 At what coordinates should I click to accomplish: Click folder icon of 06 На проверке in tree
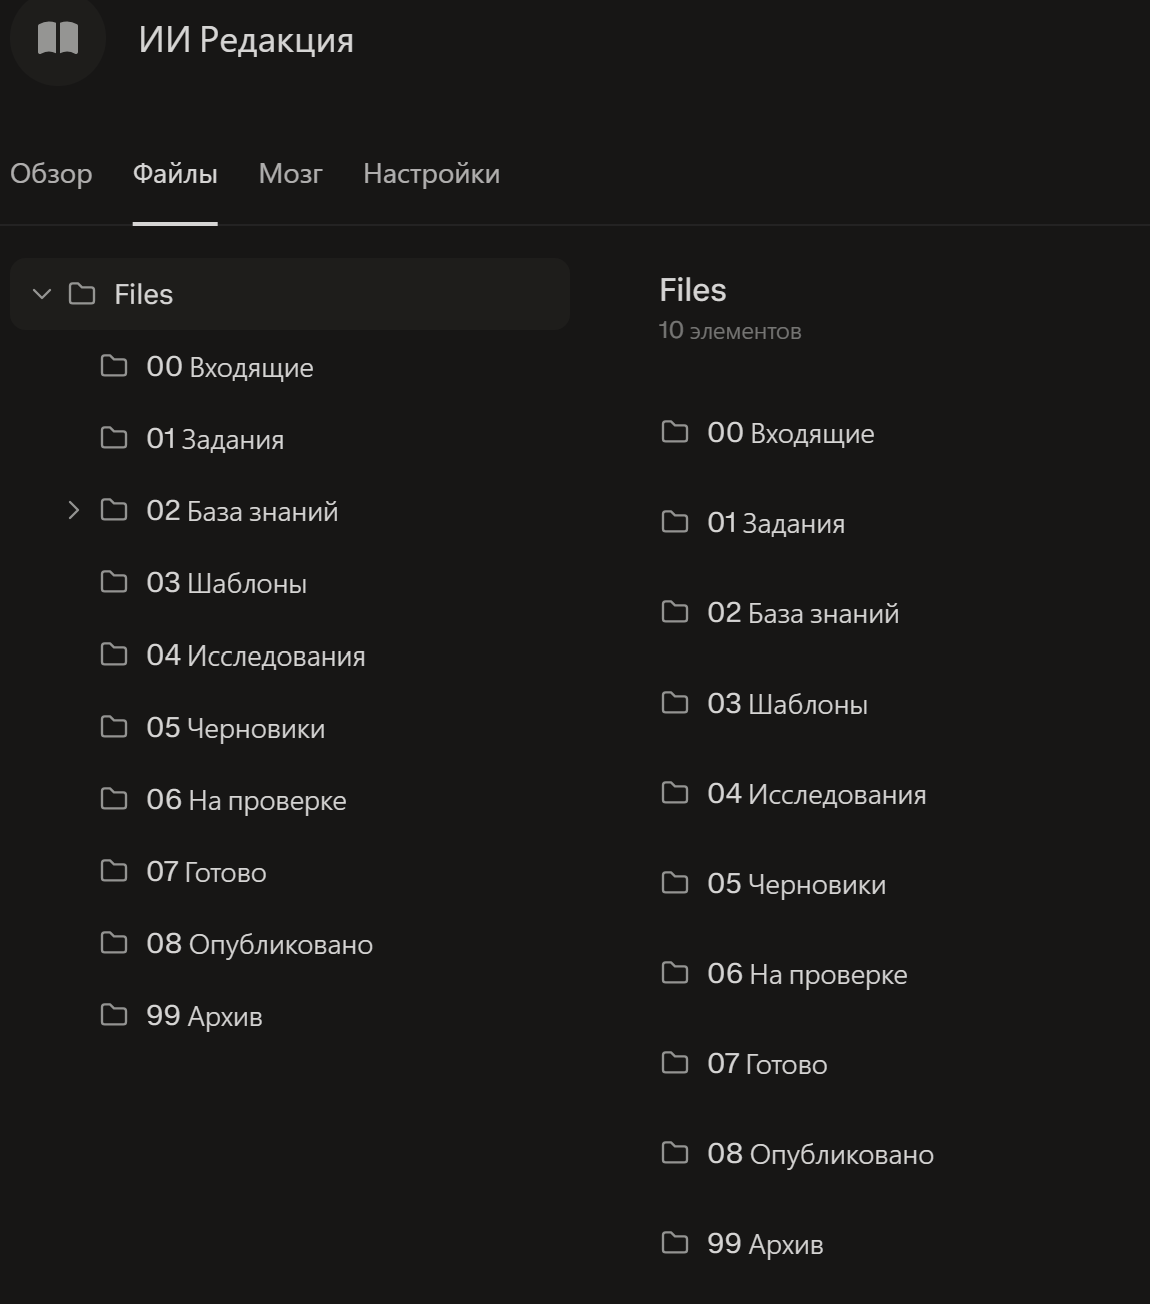tap(114, 799)
